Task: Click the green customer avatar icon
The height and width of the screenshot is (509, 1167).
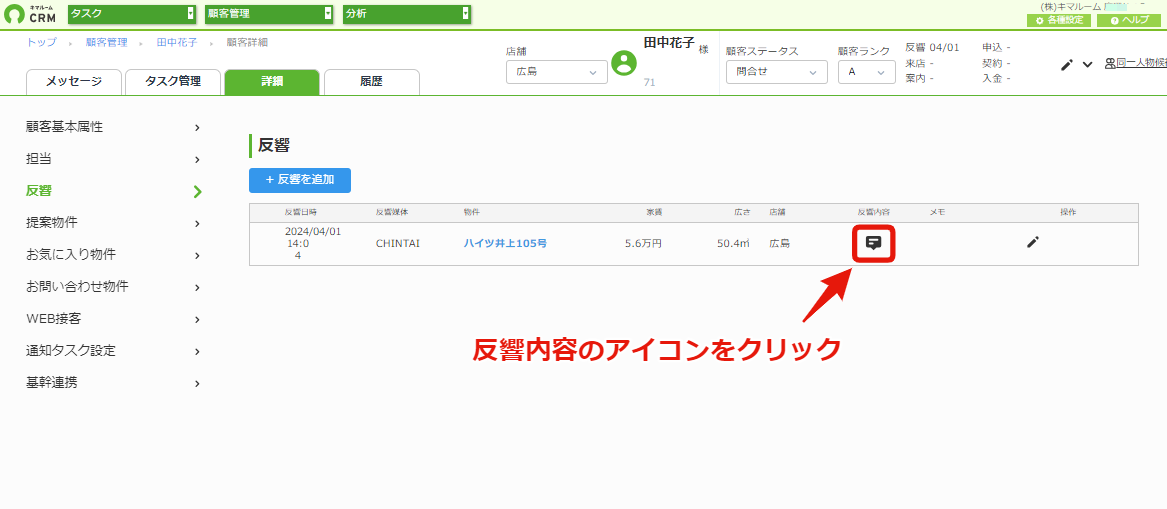Action: click(x=624, y=64)
